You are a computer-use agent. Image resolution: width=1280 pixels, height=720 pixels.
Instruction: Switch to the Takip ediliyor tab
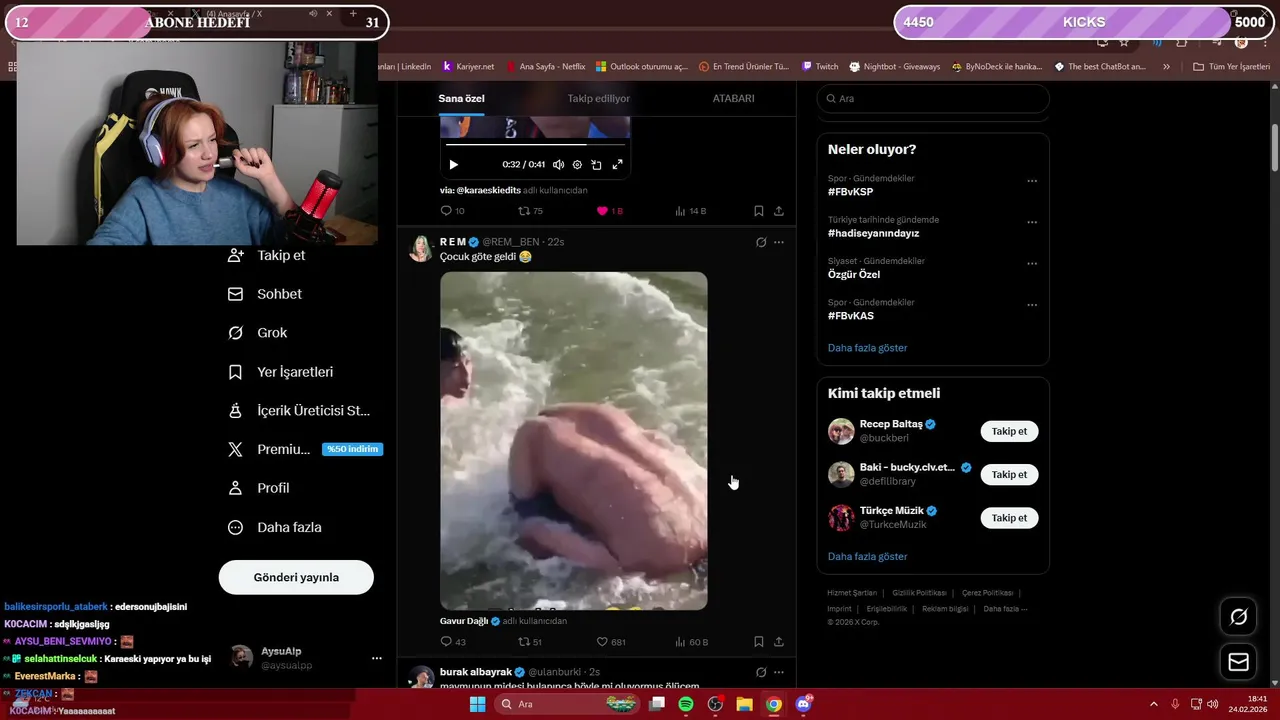(x=599, y=98)
